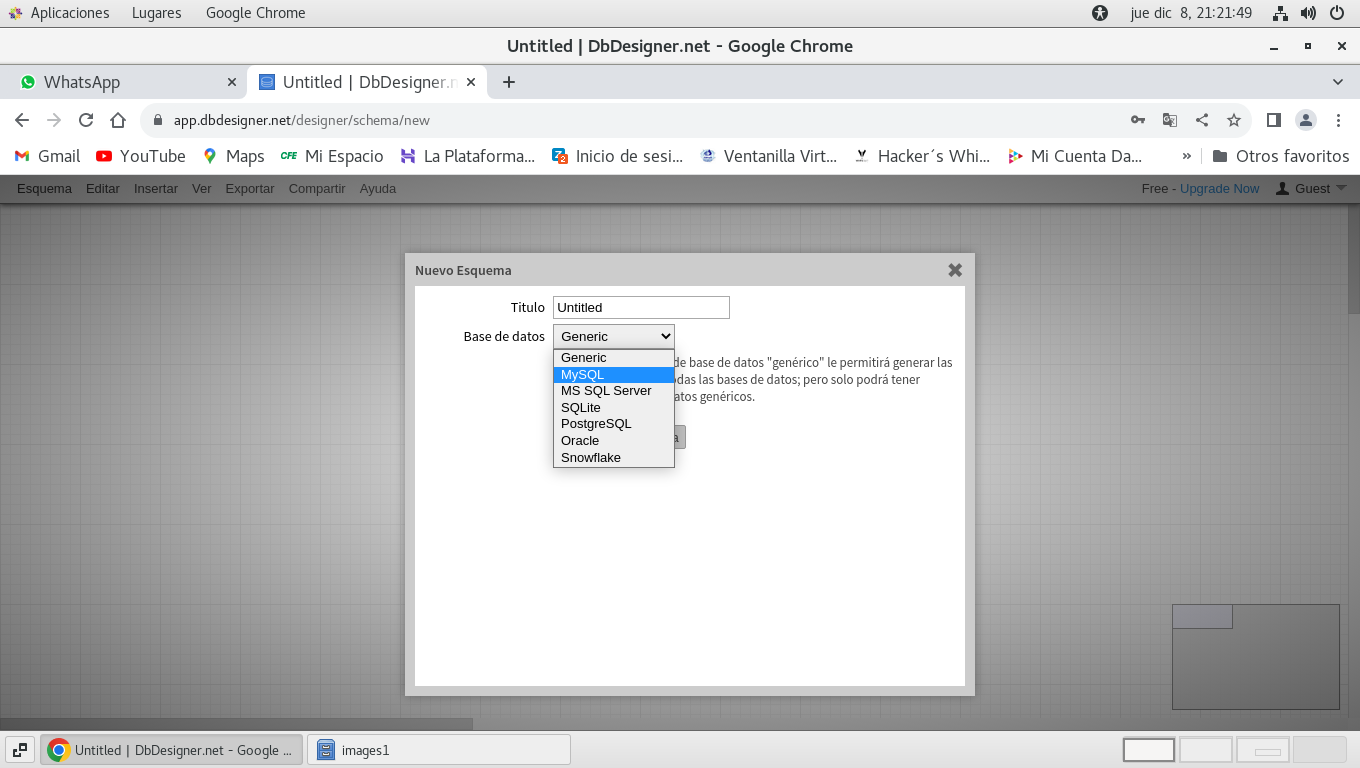The image size is (1360, 768).
Task: Click the share page icon in address bar
Action: (1202, 120)
